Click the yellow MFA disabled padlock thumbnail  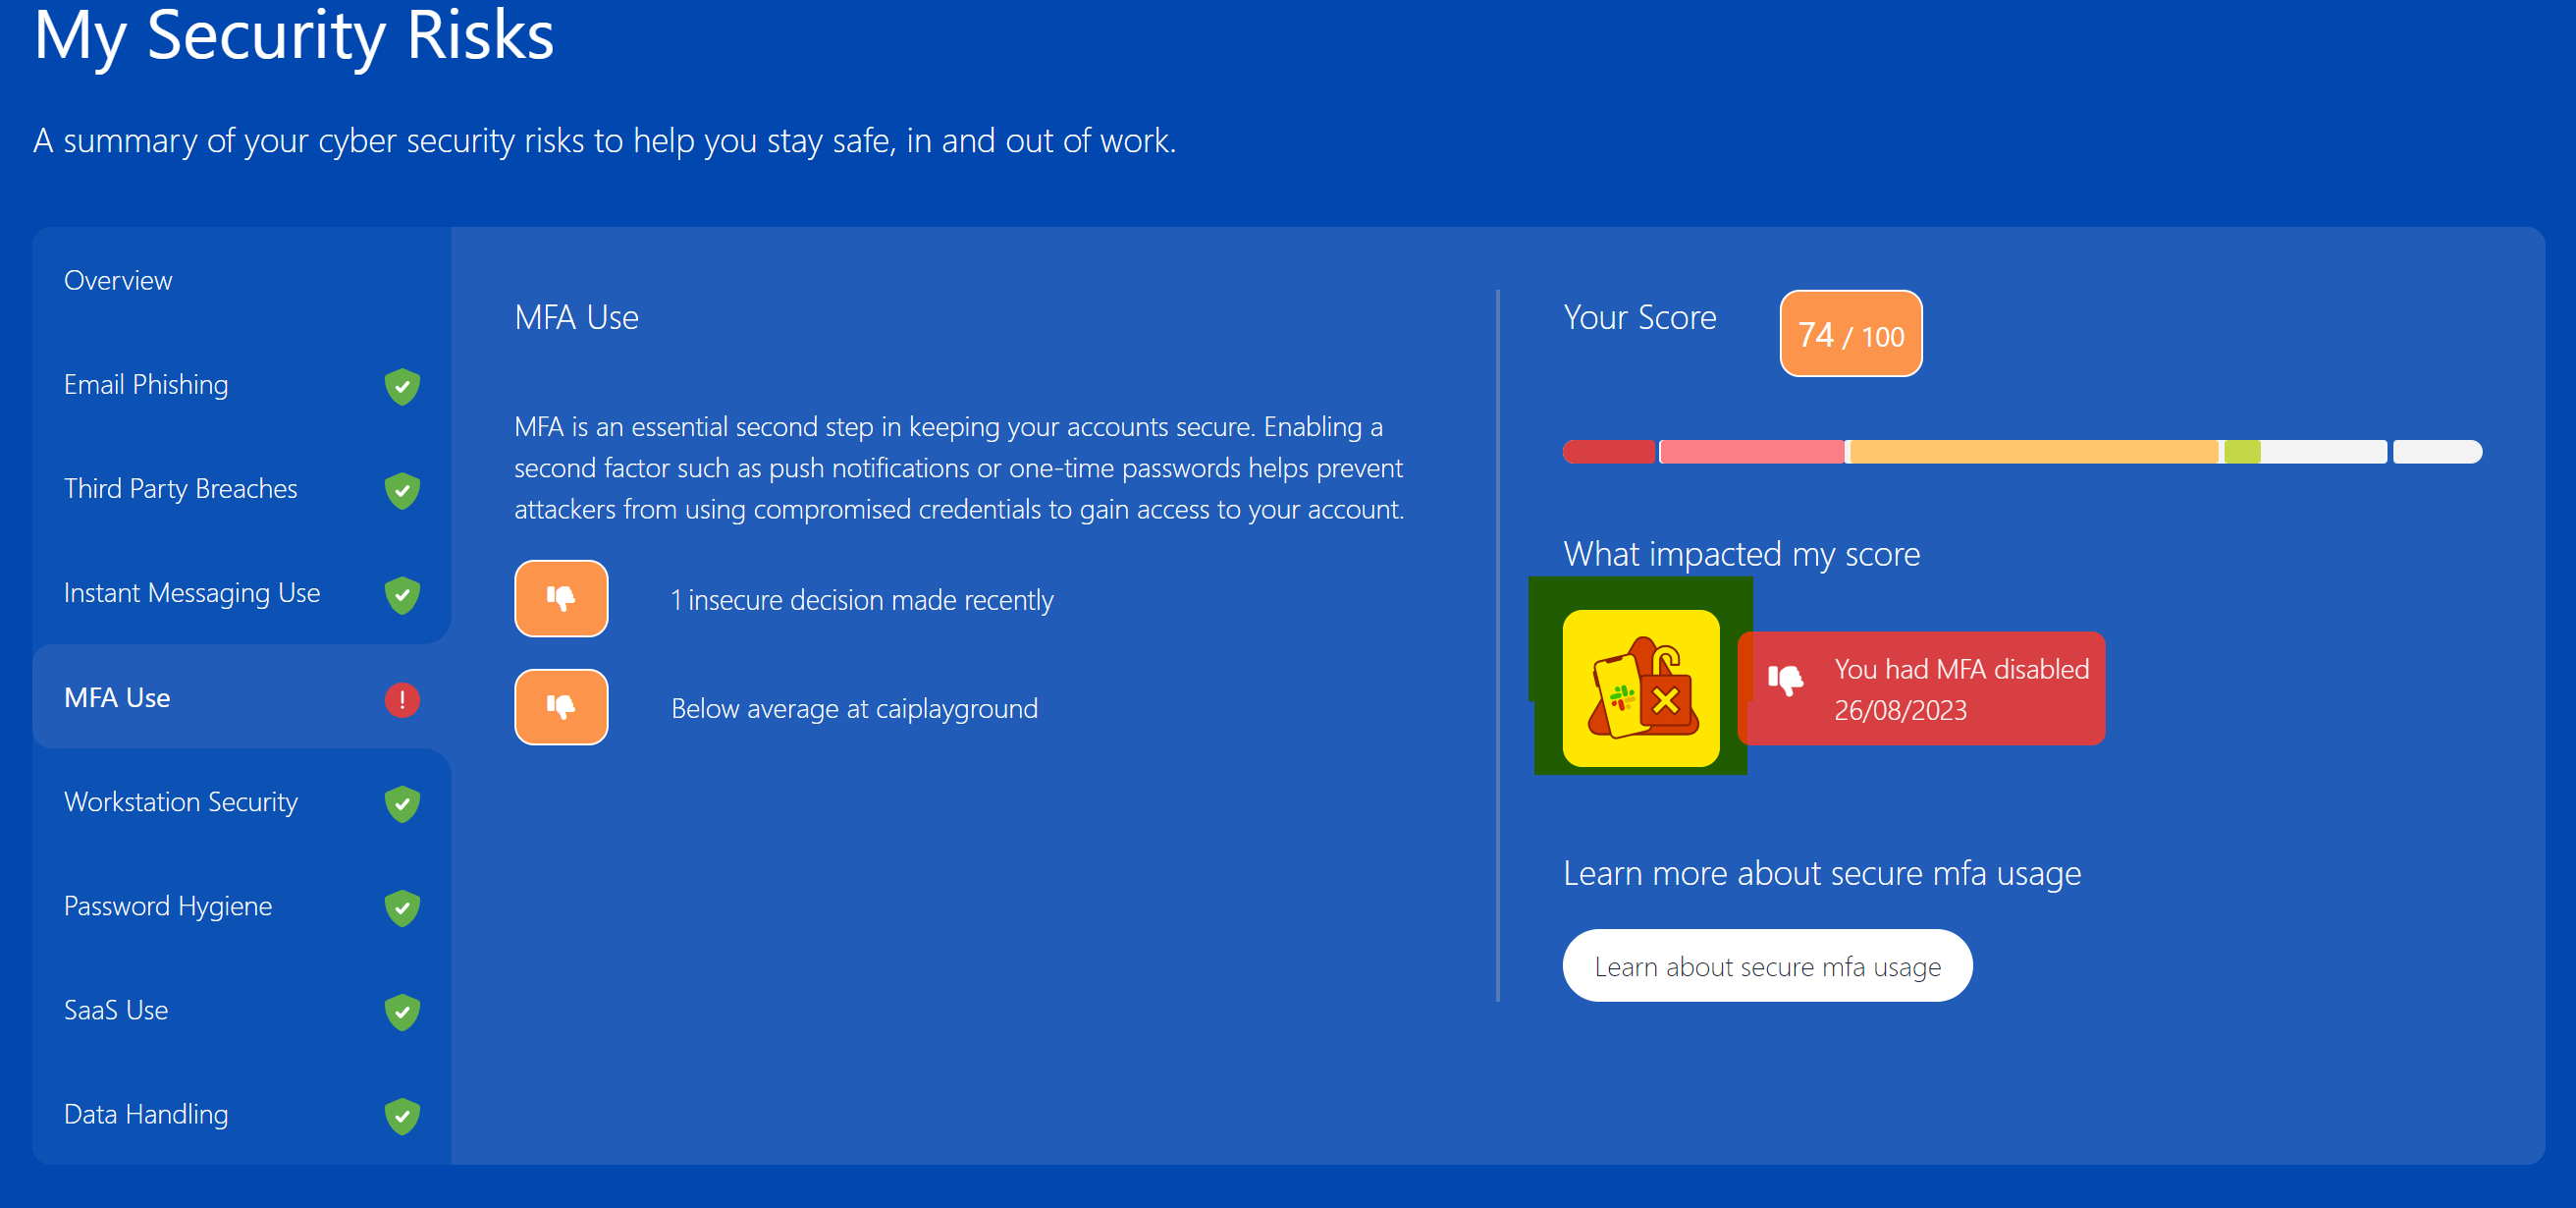[1641, 688]
